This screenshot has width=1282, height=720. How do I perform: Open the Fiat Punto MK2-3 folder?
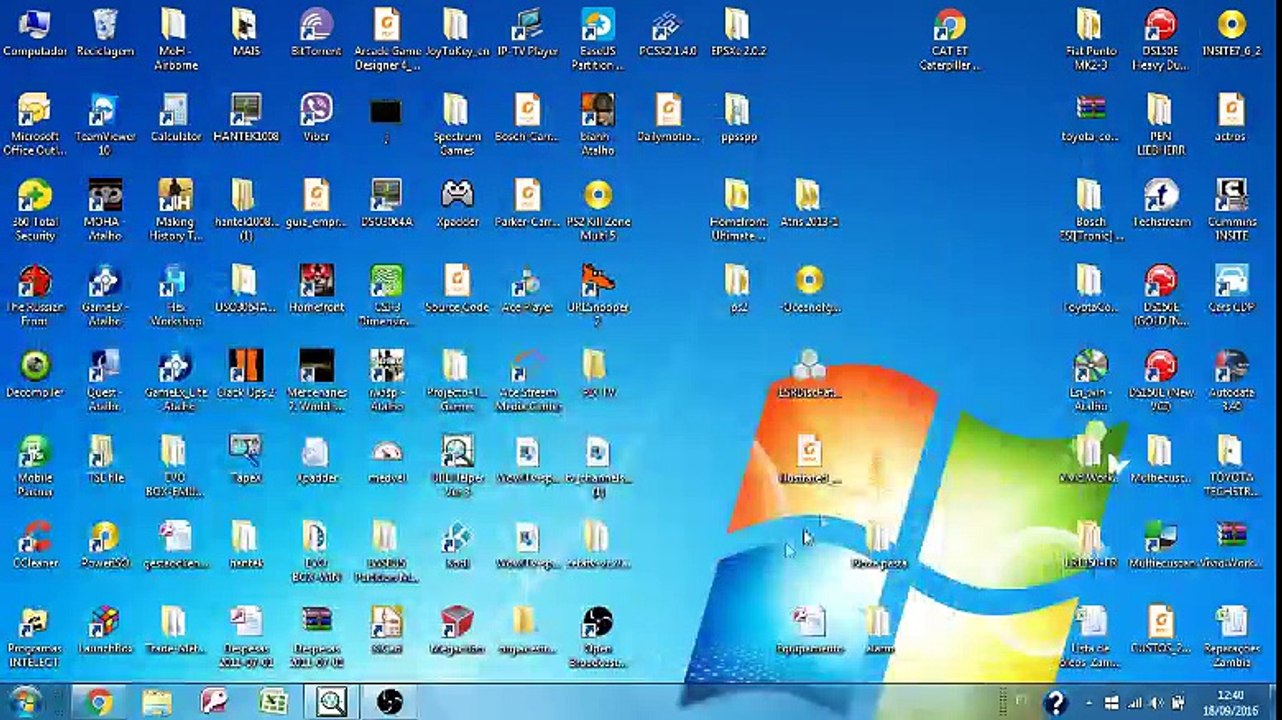point(1089,40)
